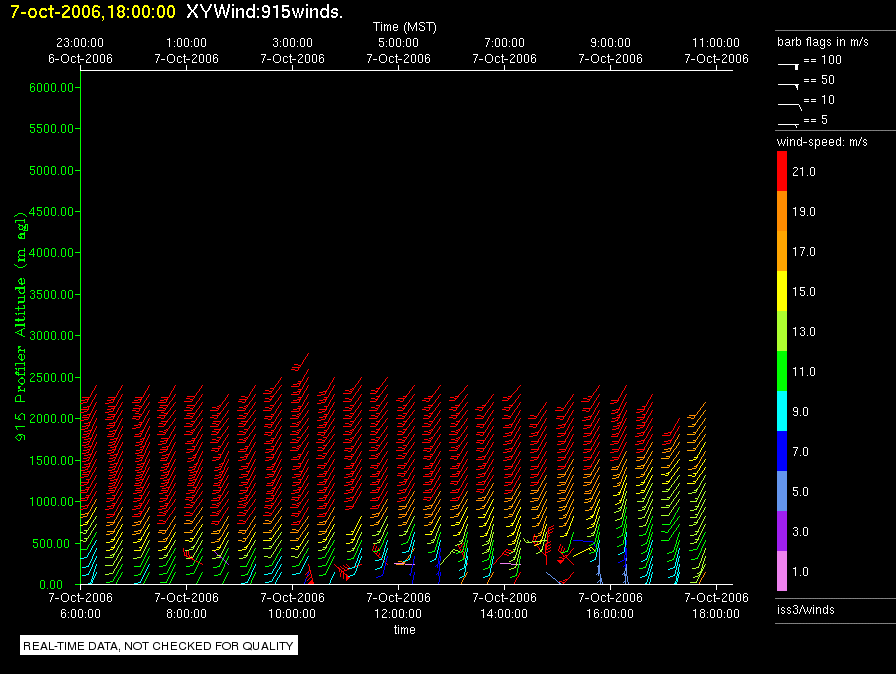Pick the purple 3.0 wind-speed swatch

[x=782, y=532]
